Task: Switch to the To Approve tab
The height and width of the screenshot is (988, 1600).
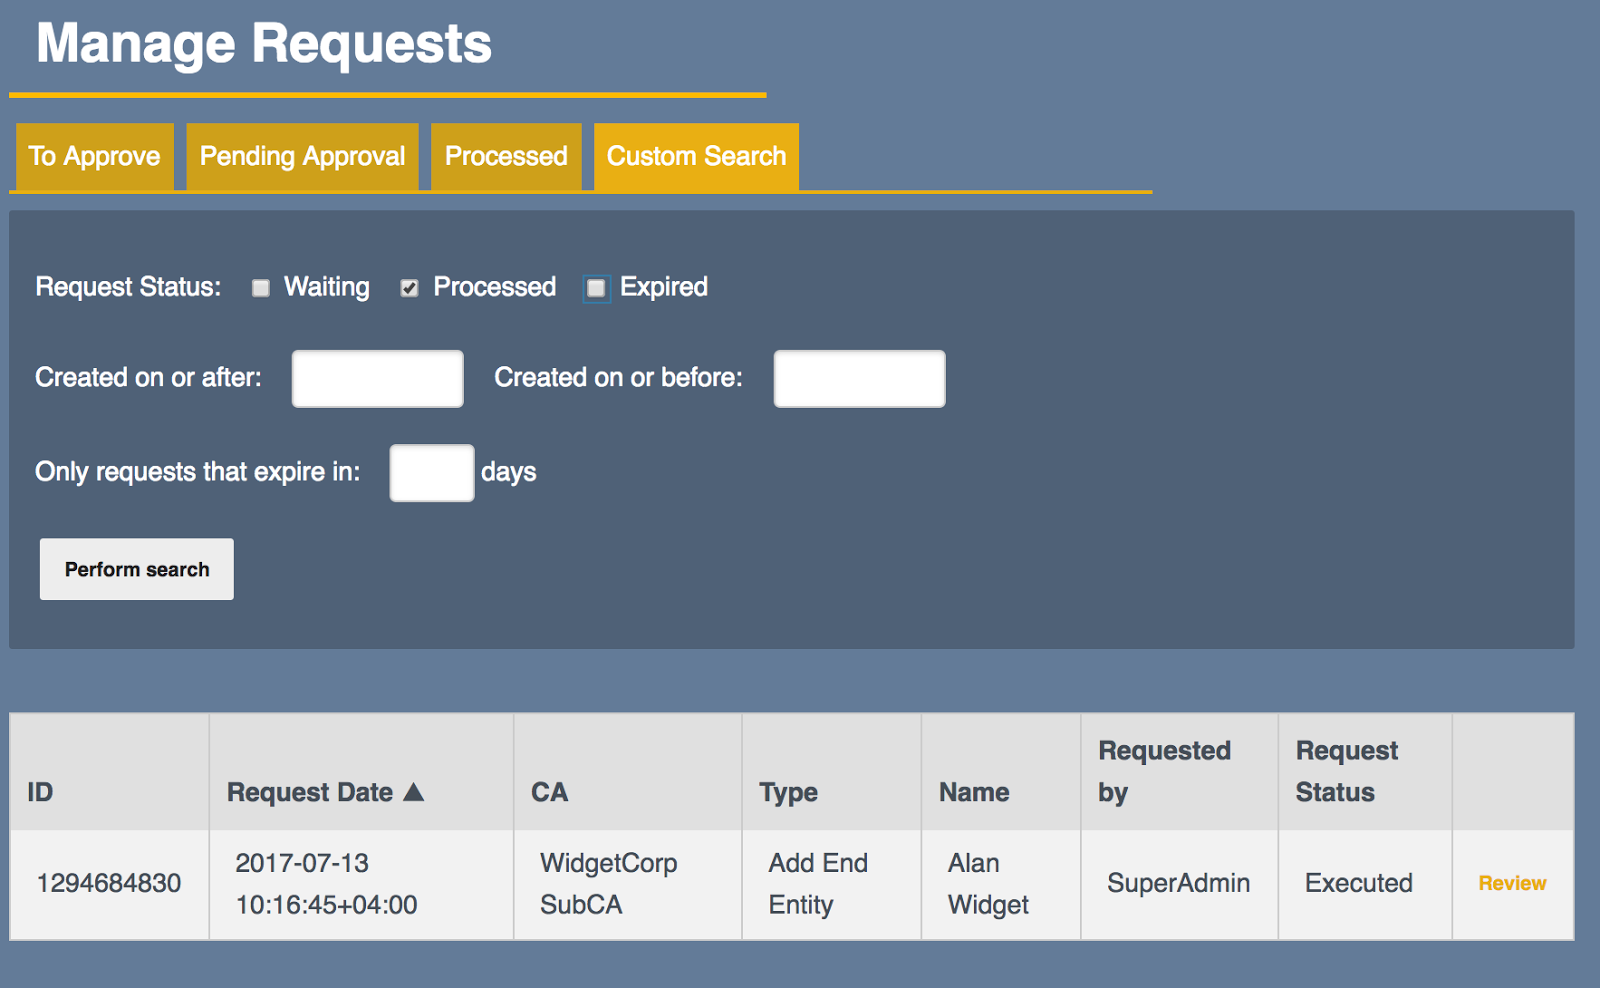Action: coord(93,156)
